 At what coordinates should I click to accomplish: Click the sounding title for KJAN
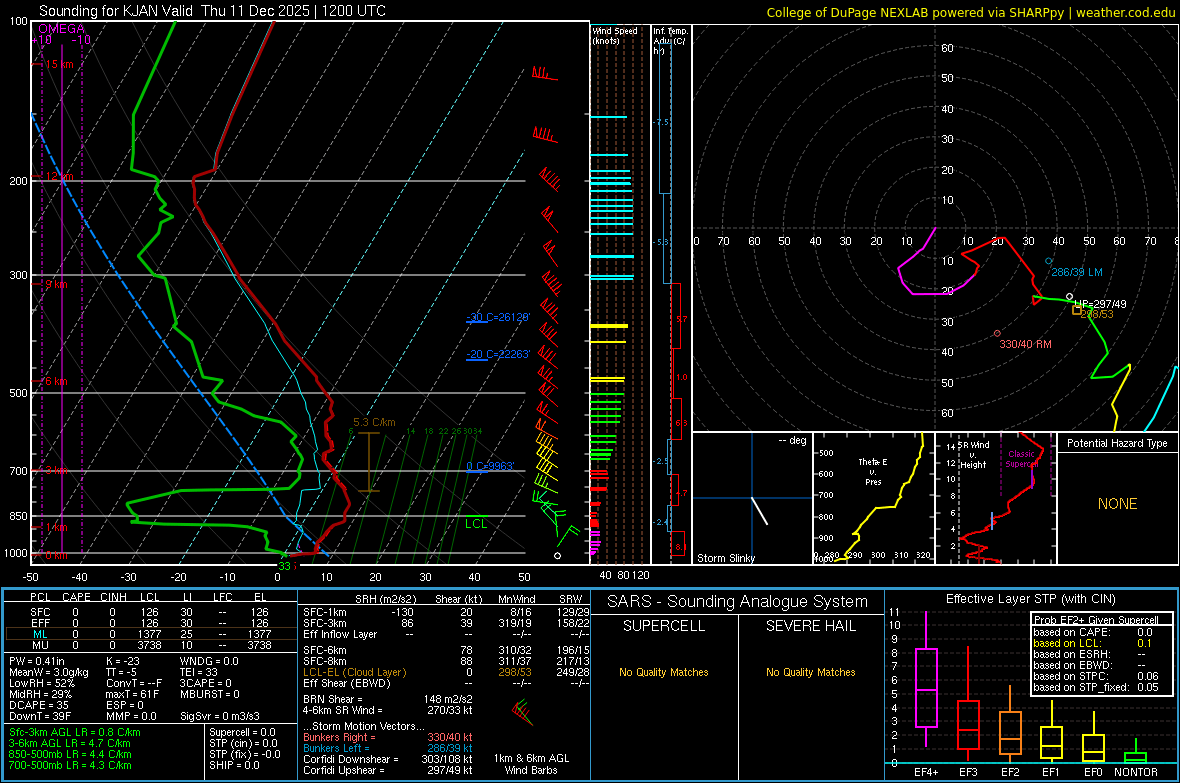(x=212, y=11)
